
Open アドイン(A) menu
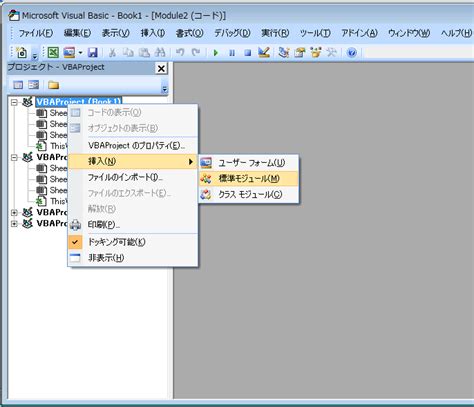359,33
